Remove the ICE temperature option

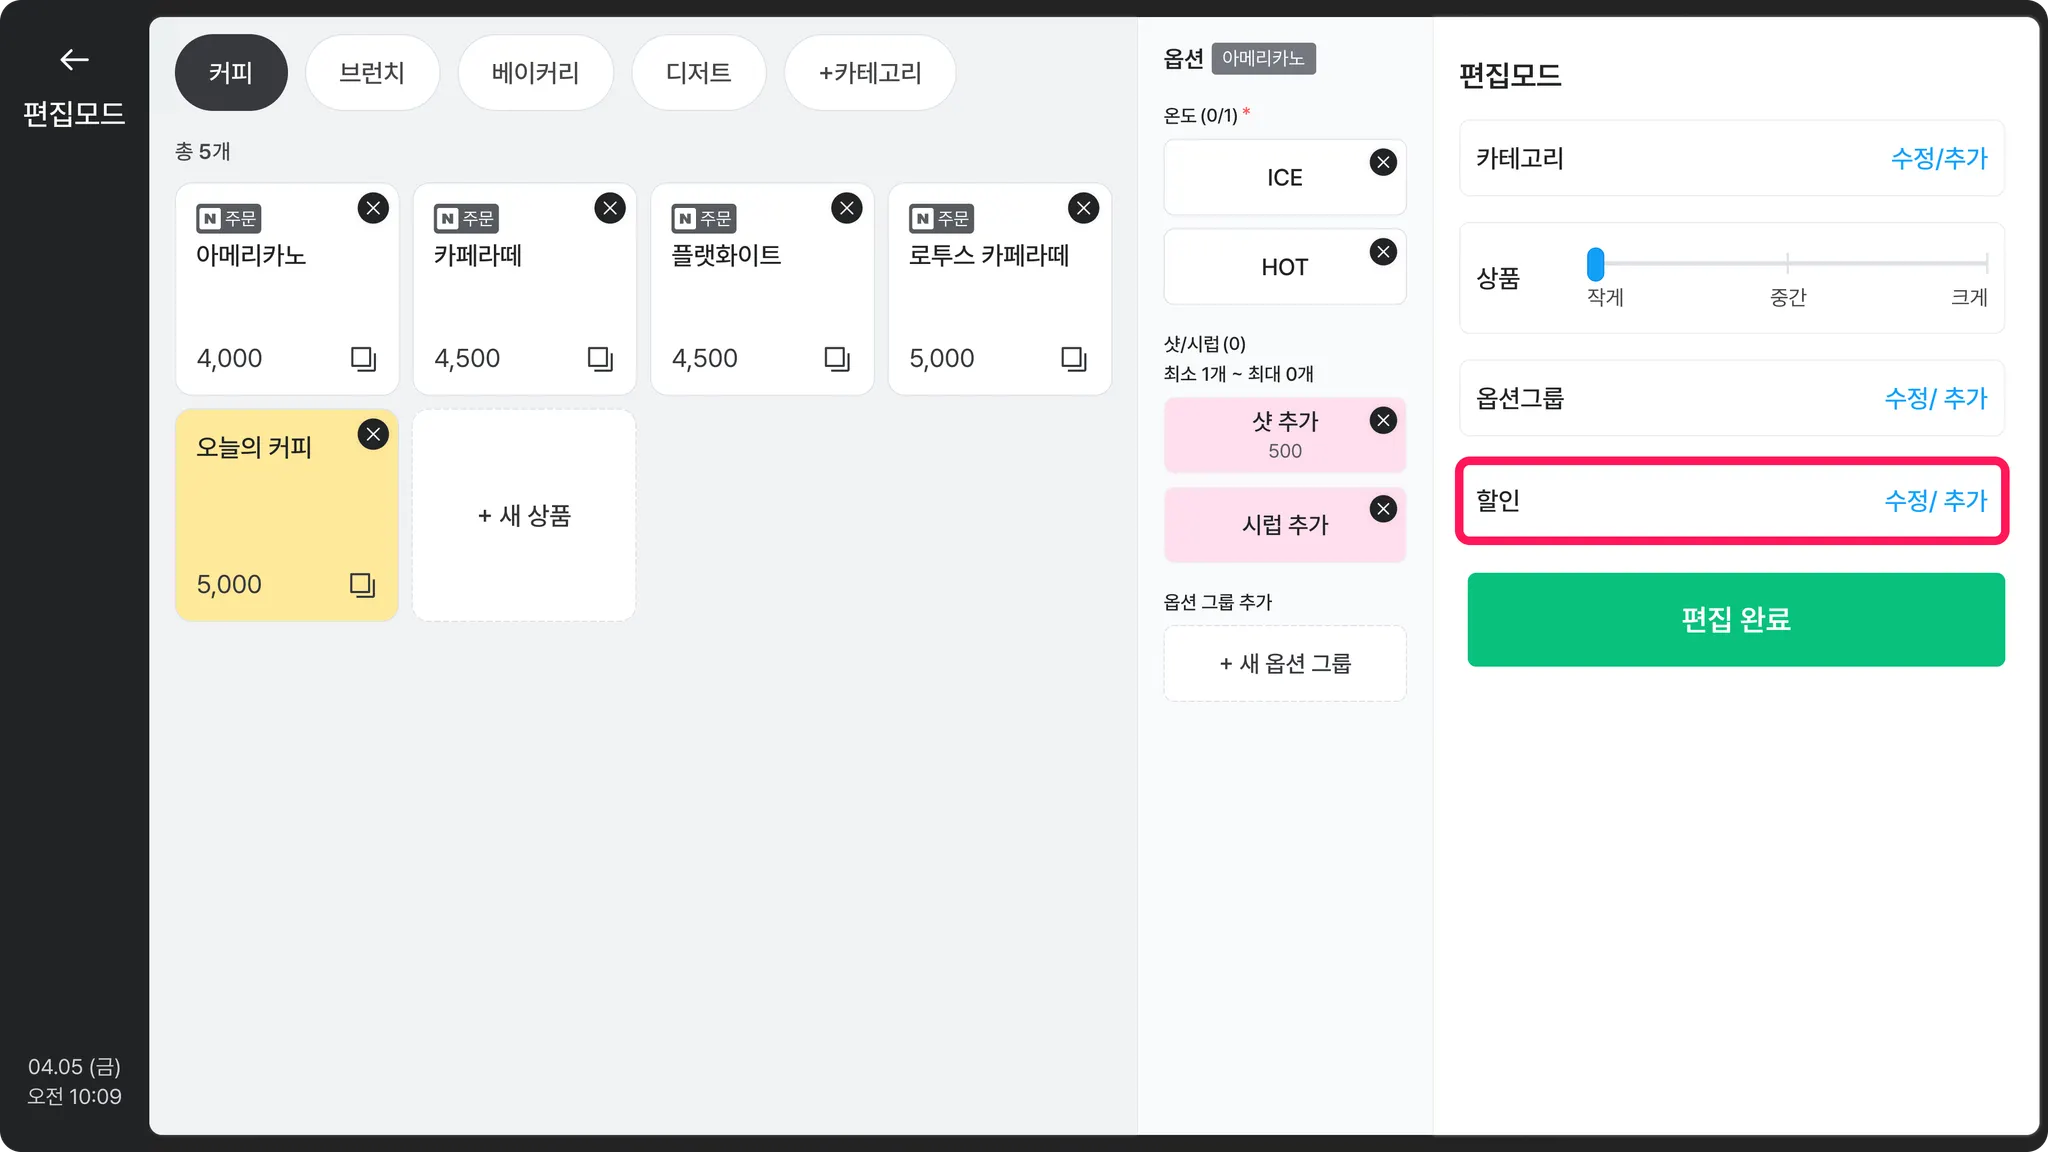tap(1383, 162)
